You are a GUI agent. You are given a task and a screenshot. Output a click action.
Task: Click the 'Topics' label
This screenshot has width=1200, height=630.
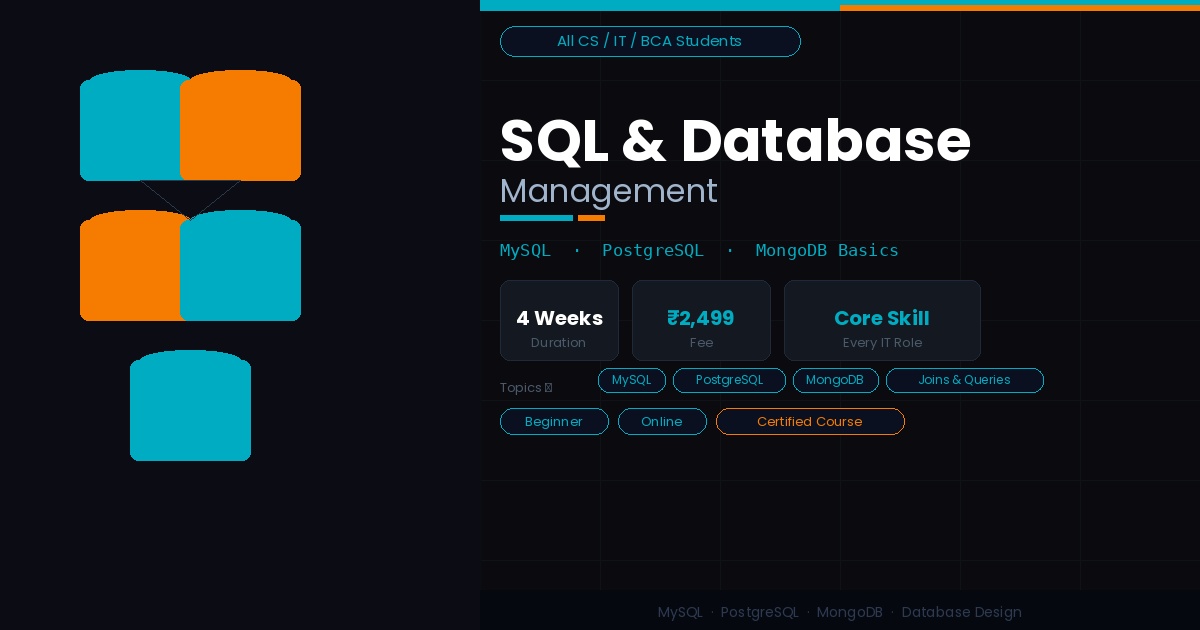pyautogui.click(x=526, y=388)
